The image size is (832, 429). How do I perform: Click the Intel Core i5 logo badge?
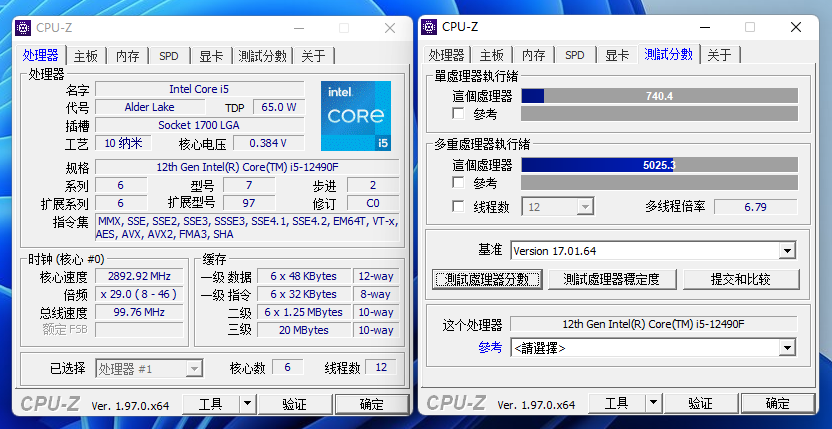pyautogui.click(x=356, y=116)
